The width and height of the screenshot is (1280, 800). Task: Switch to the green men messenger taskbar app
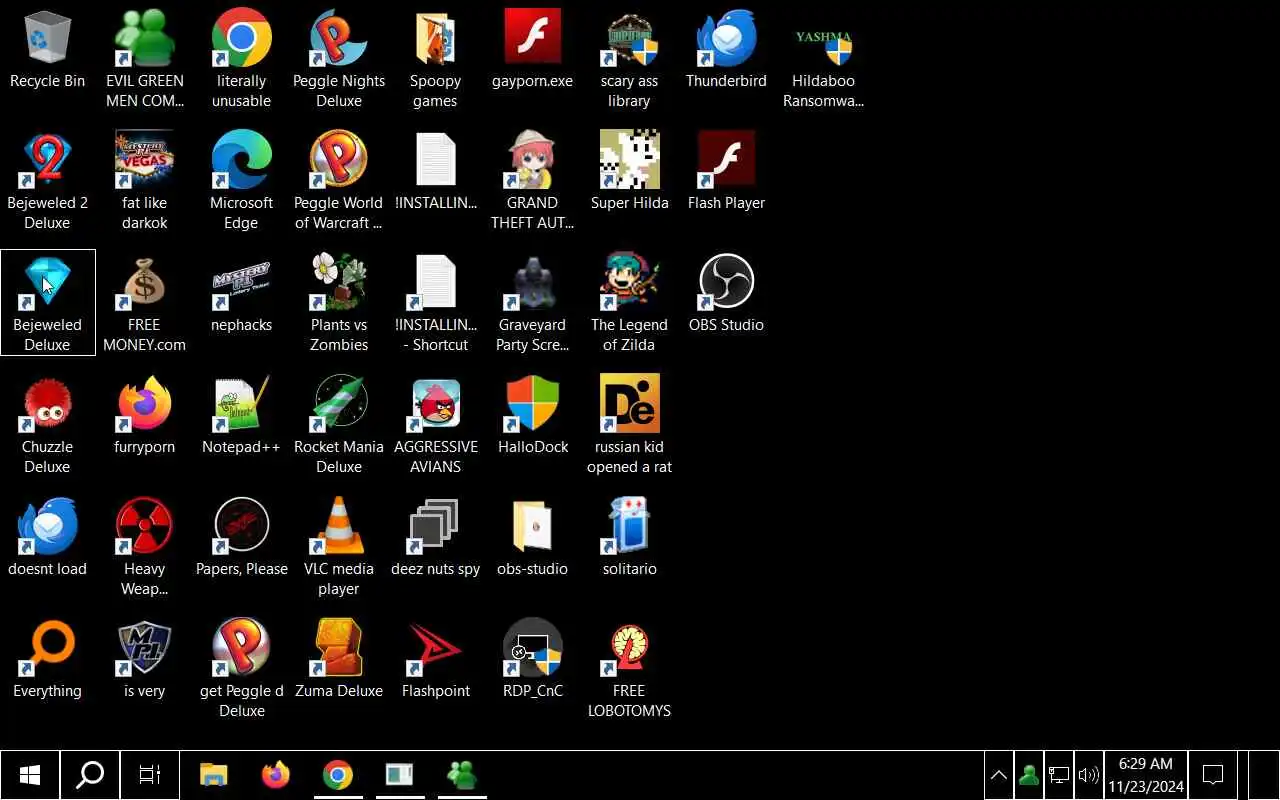pos(461,775)
